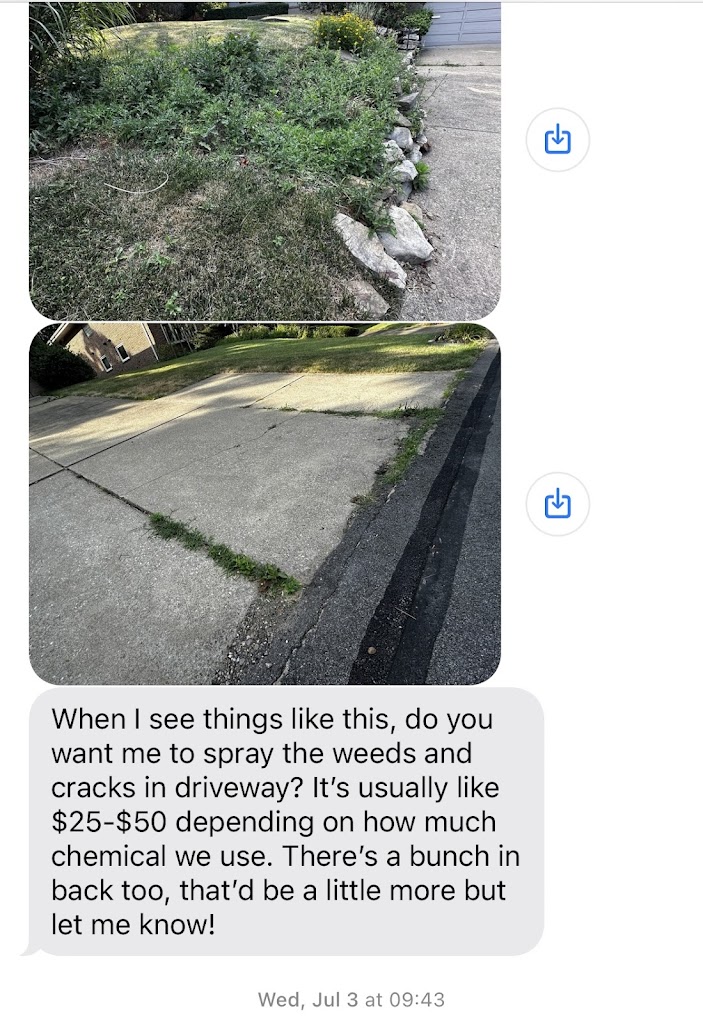Click the yellow flowers in the lawn photo
This screenshot has height=1024, width=703.
[344, 33]
